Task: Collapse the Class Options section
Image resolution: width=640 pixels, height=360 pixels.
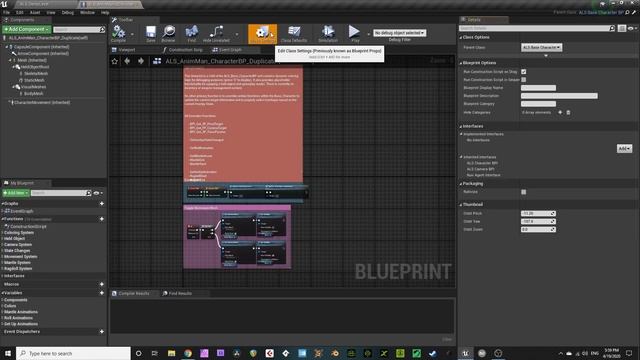Action: pyautogui.click(x=461, y=38)
